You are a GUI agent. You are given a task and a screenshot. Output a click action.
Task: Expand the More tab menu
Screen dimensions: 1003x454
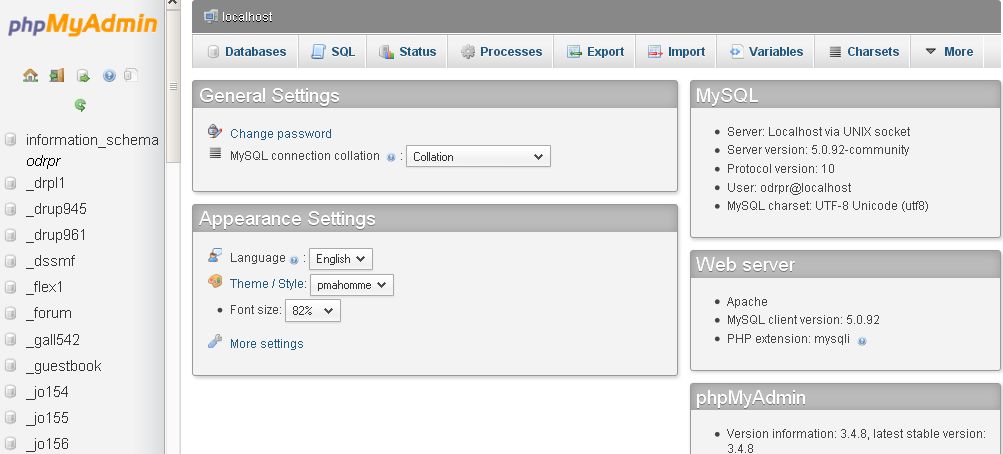tap(949, 52)
